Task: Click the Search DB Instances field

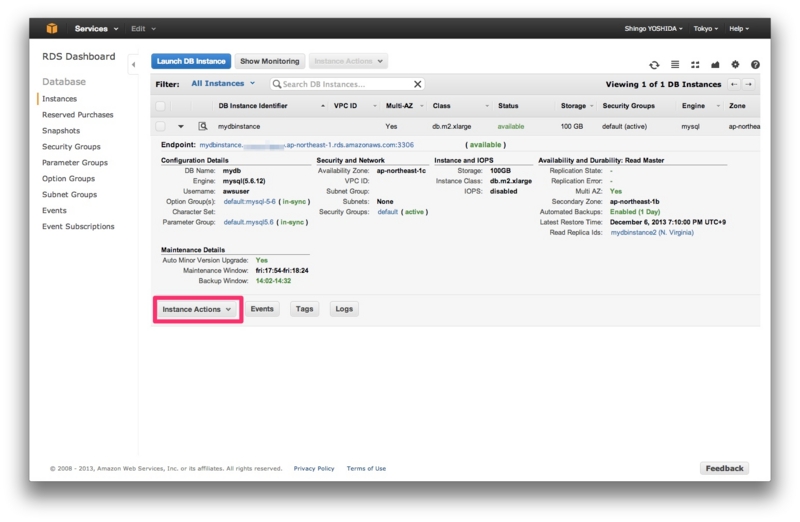Action: (347, 84)
